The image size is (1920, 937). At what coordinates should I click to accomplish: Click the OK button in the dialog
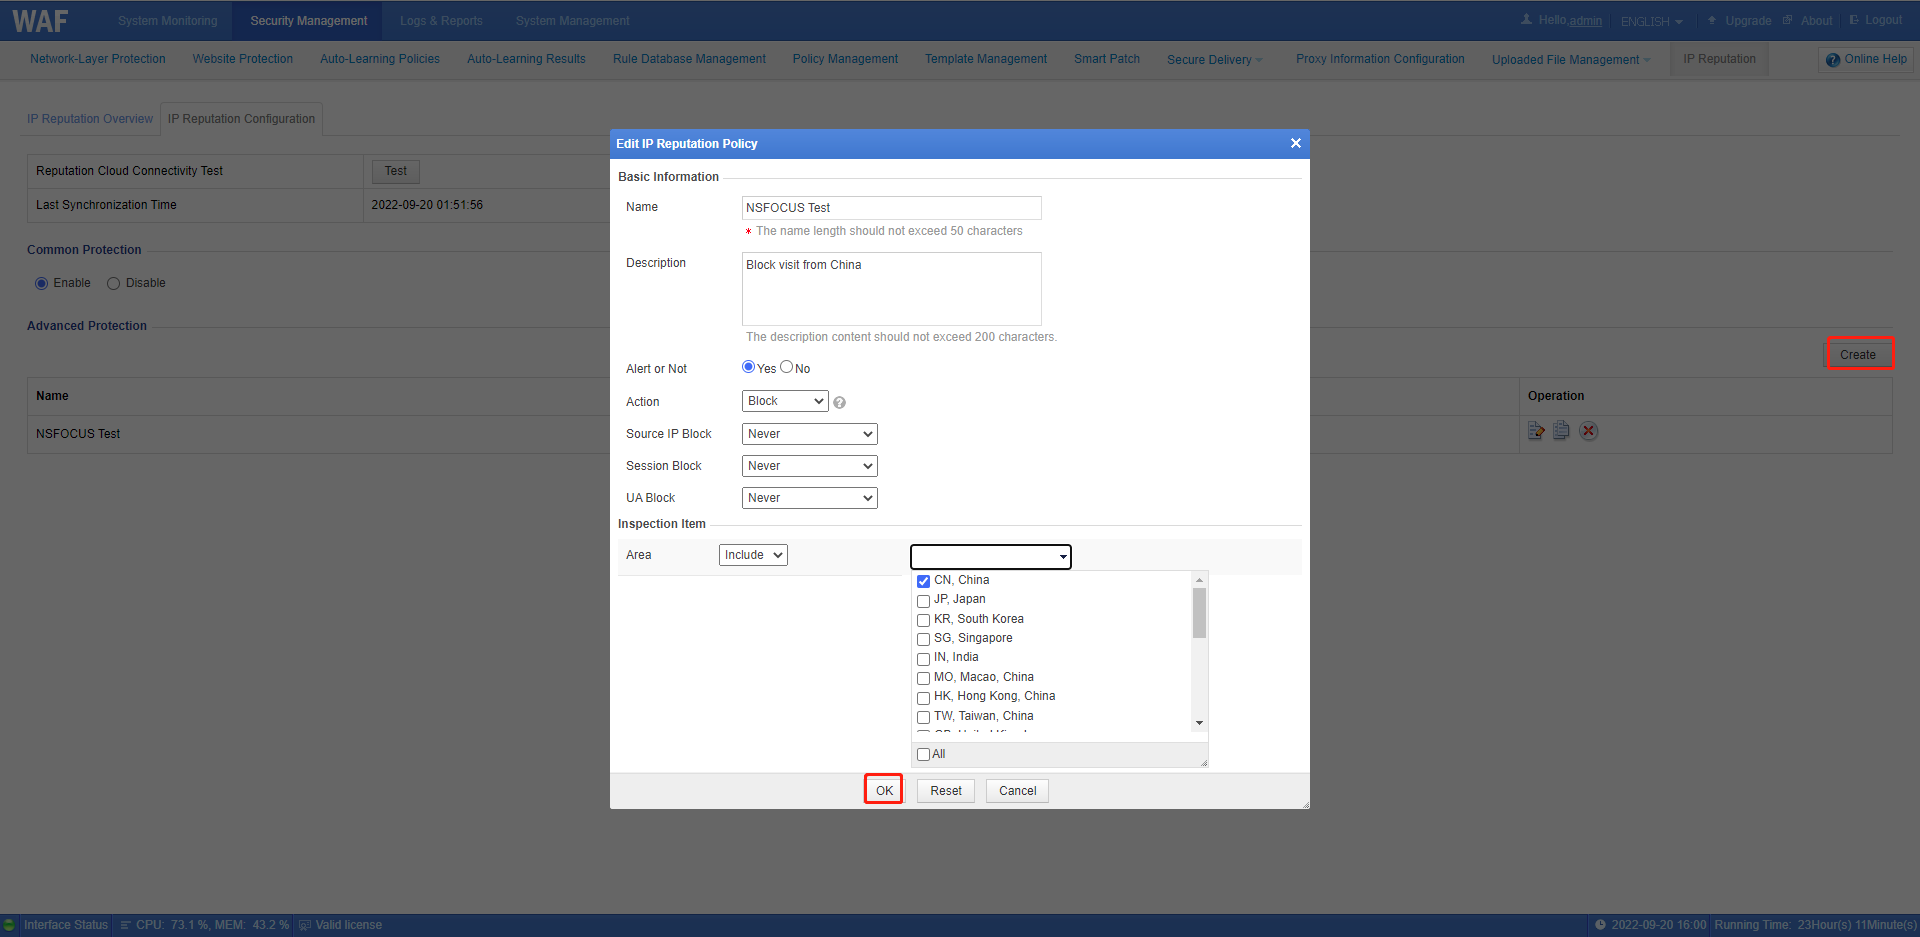[x=884, y=790]
